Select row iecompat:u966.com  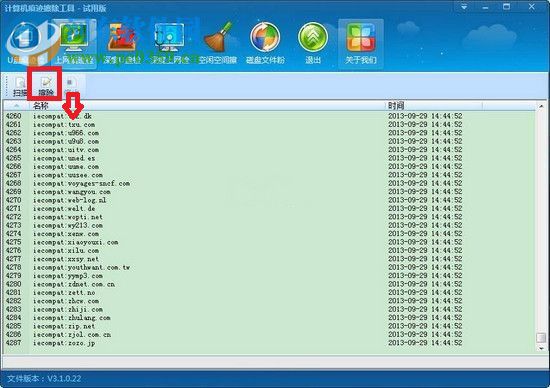point(269,133)
